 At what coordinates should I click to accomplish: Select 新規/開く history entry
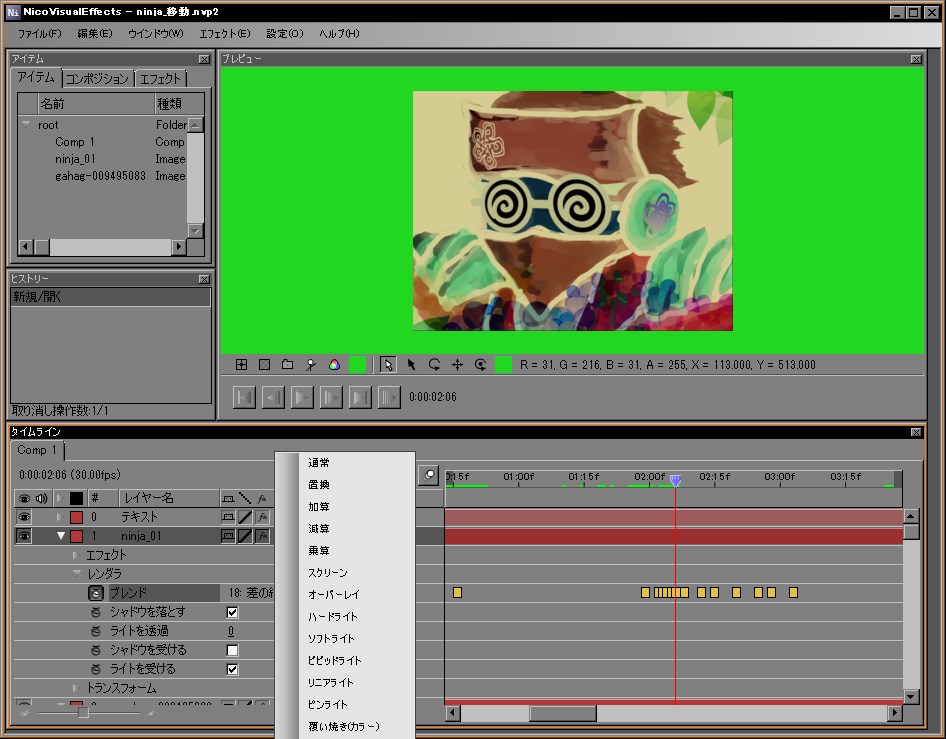pos(110,296)
